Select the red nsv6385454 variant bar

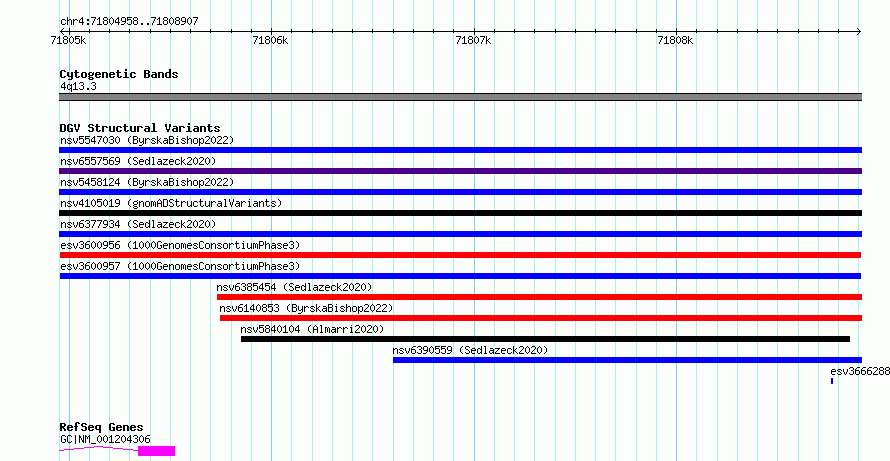(539, 297)
